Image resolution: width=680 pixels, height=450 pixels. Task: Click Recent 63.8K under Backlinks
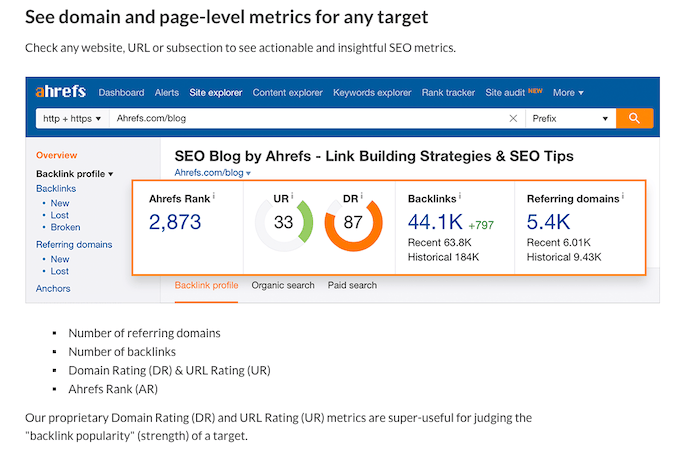pos(439,242)
